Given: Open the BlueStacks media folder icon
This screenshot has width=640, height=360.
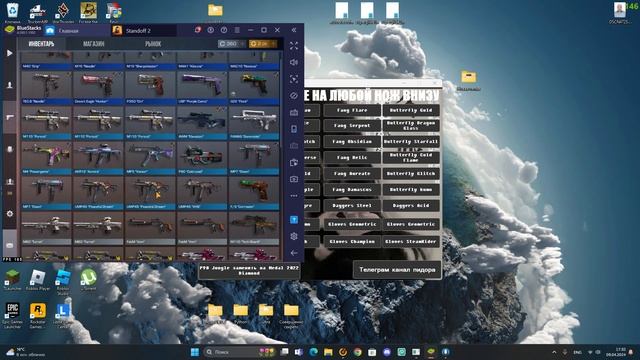Looking at the screenshot, I should pyautogui.click(x=294, y=162).
